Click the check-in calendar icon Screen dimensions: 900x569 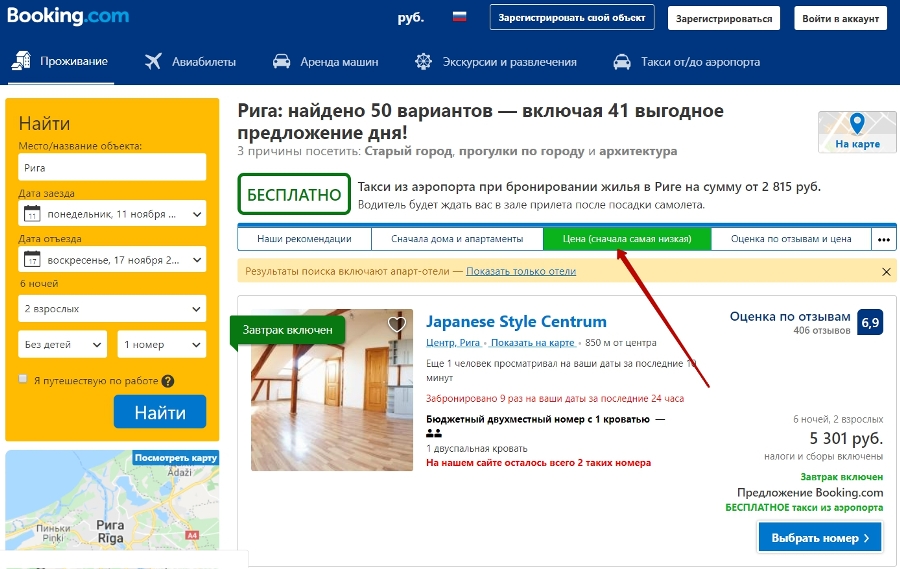32,214
